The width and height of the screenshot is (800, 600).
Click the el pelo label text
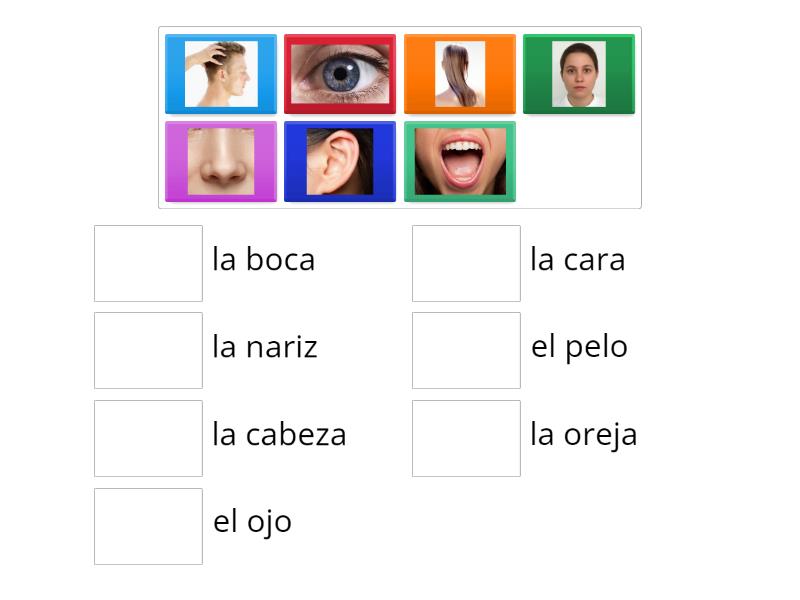[x=580, y=347]
